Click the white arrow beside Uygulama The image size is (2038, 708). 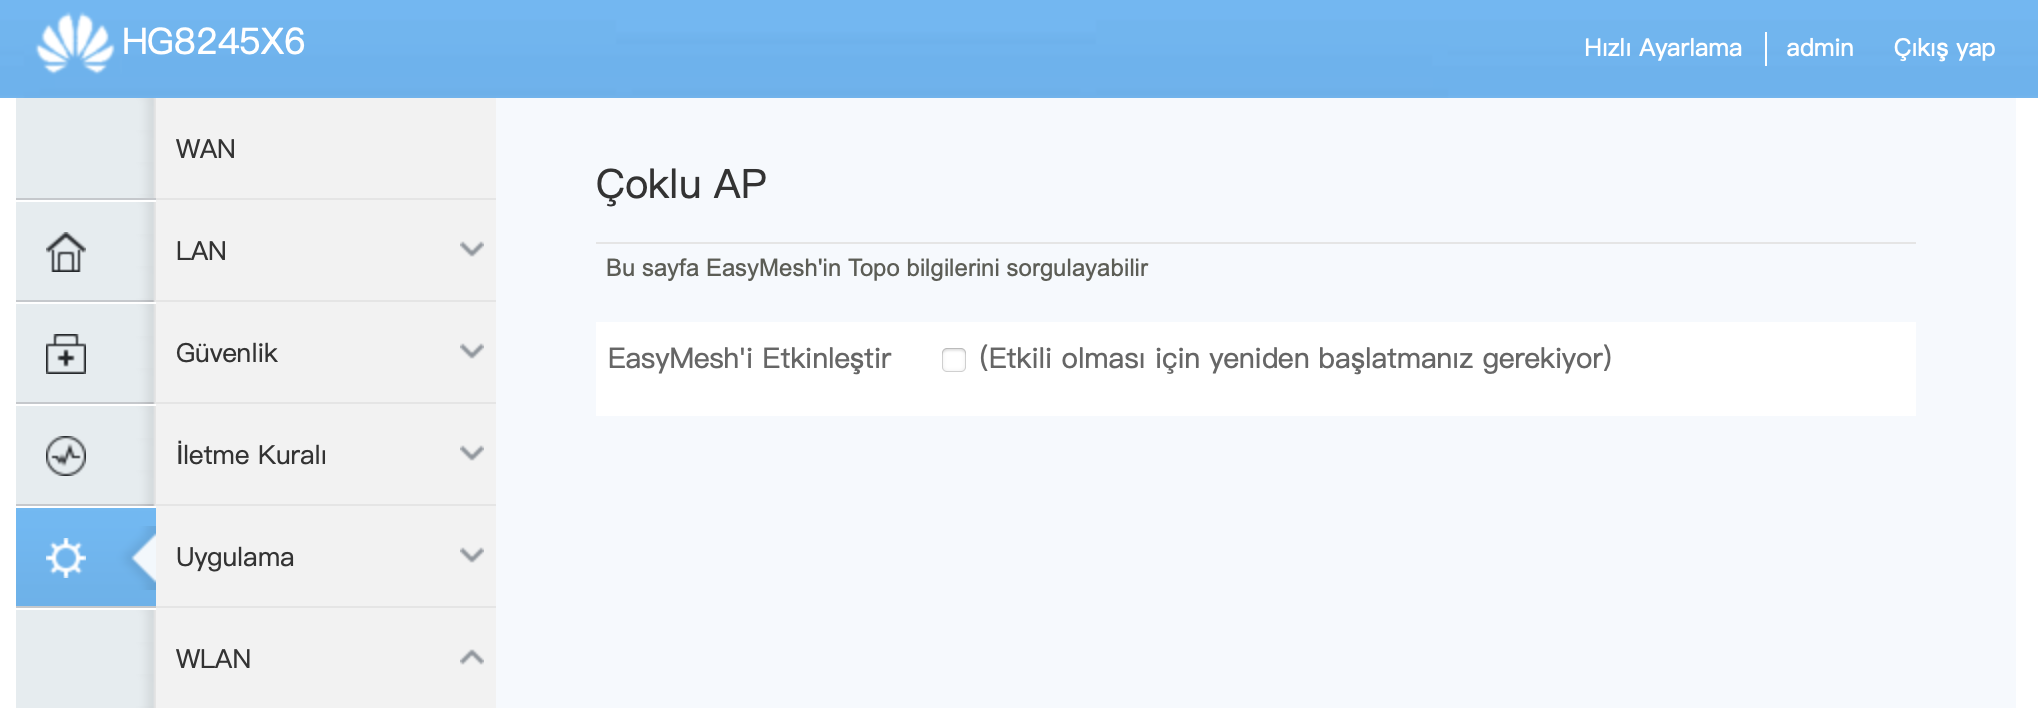[x=144, y=557]
